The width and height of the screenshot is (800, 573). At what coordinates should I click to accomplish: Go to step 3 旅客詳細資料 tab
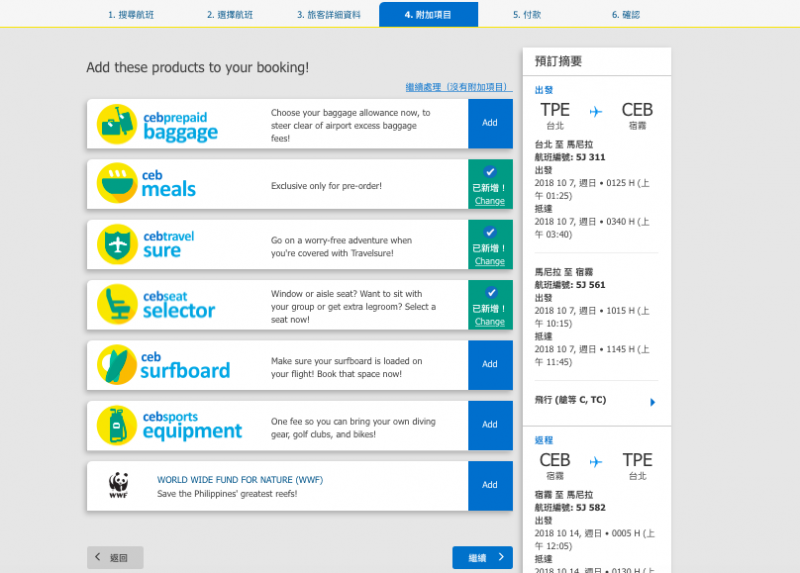tap(329, 15)
